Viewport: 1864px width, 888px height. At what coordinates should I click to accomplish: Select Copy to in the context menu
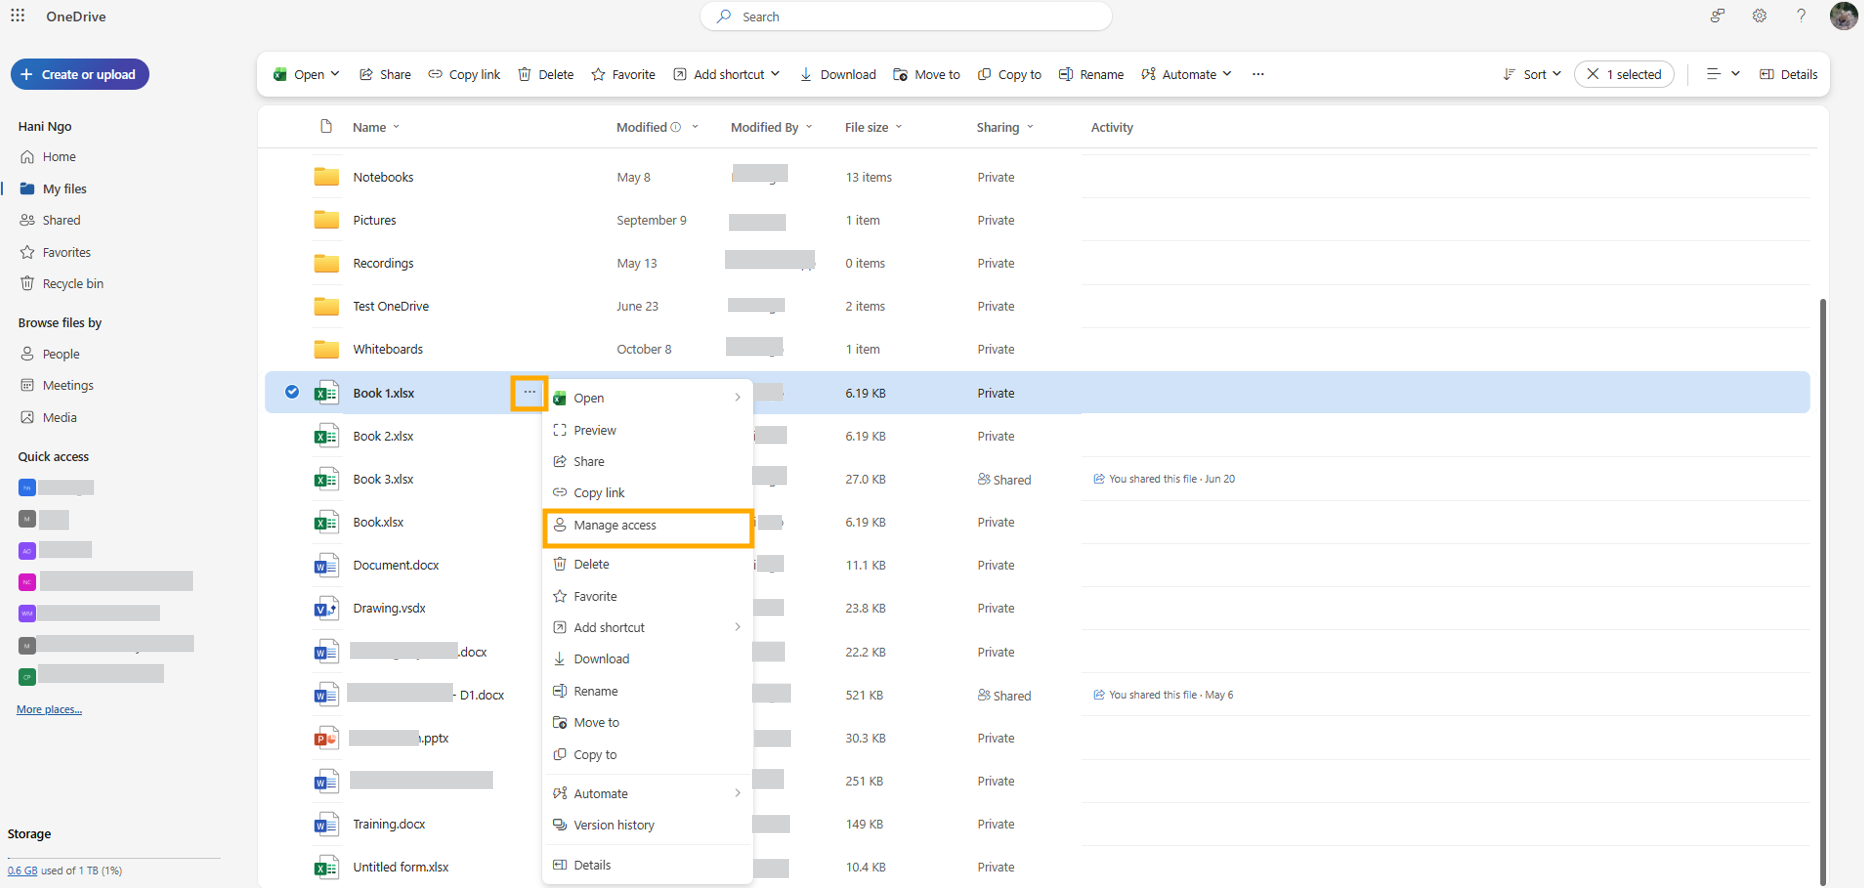click(648, 755)
